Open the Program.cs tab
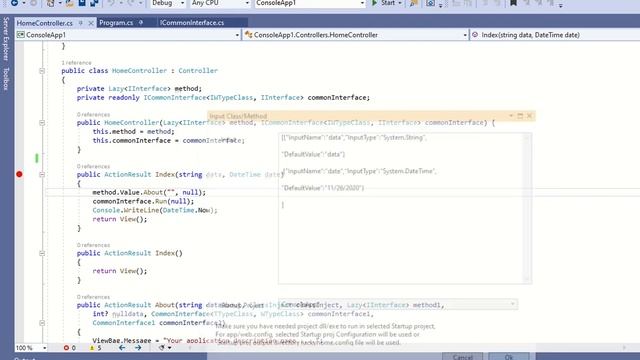 (x=116, y=23)
